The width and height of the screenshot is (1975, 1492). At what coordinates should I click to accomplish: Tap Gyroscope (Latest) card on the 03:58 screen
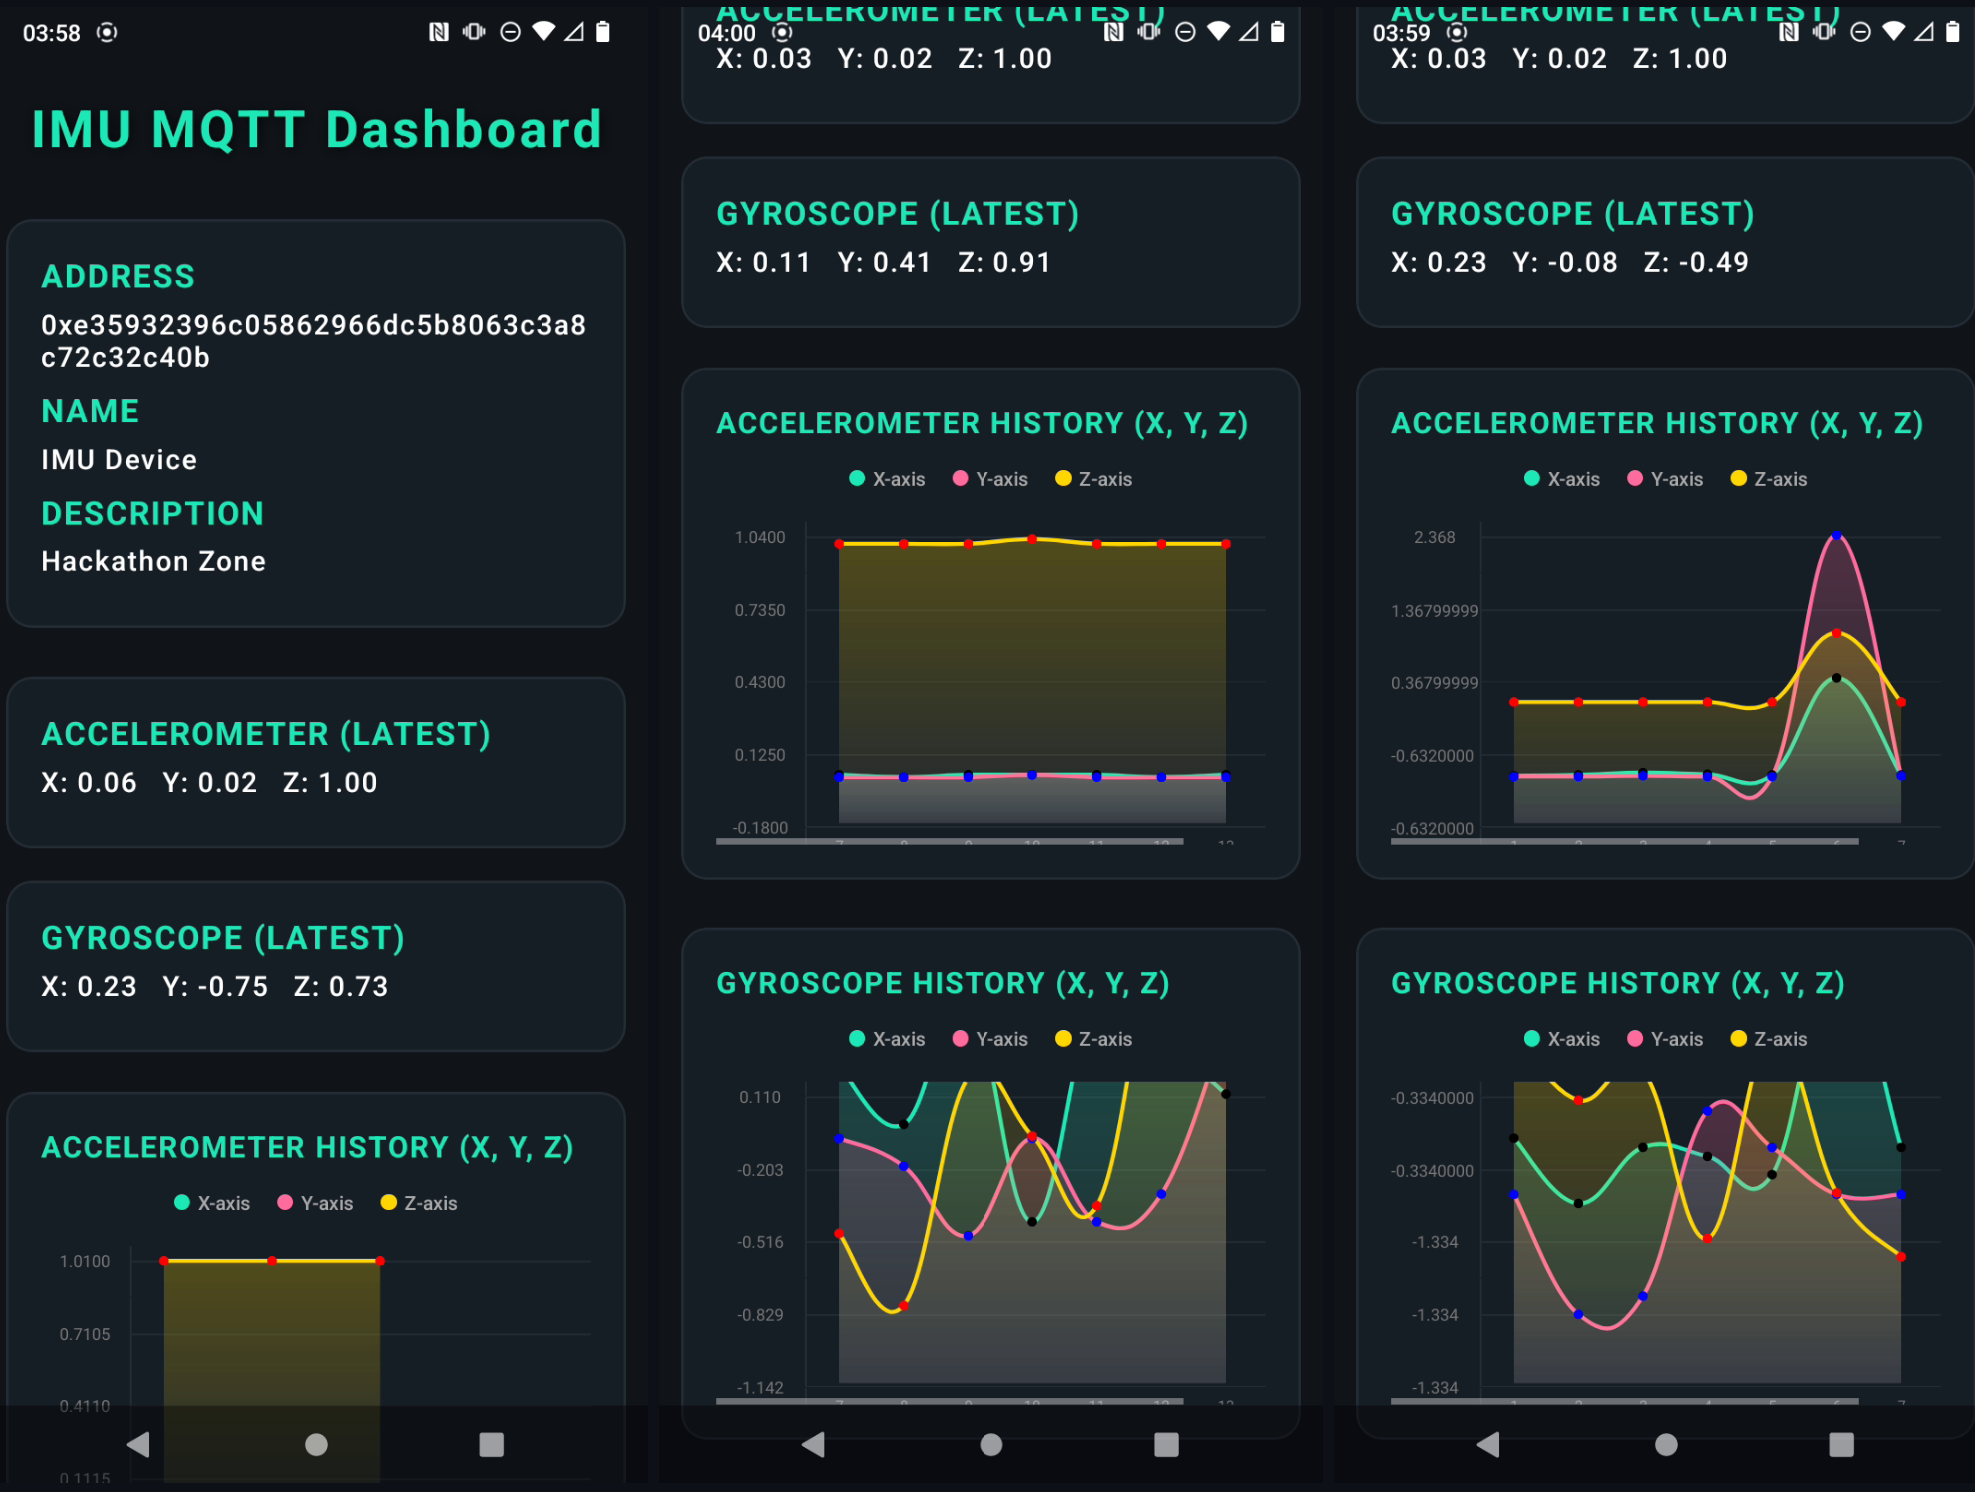click(316, 965)
